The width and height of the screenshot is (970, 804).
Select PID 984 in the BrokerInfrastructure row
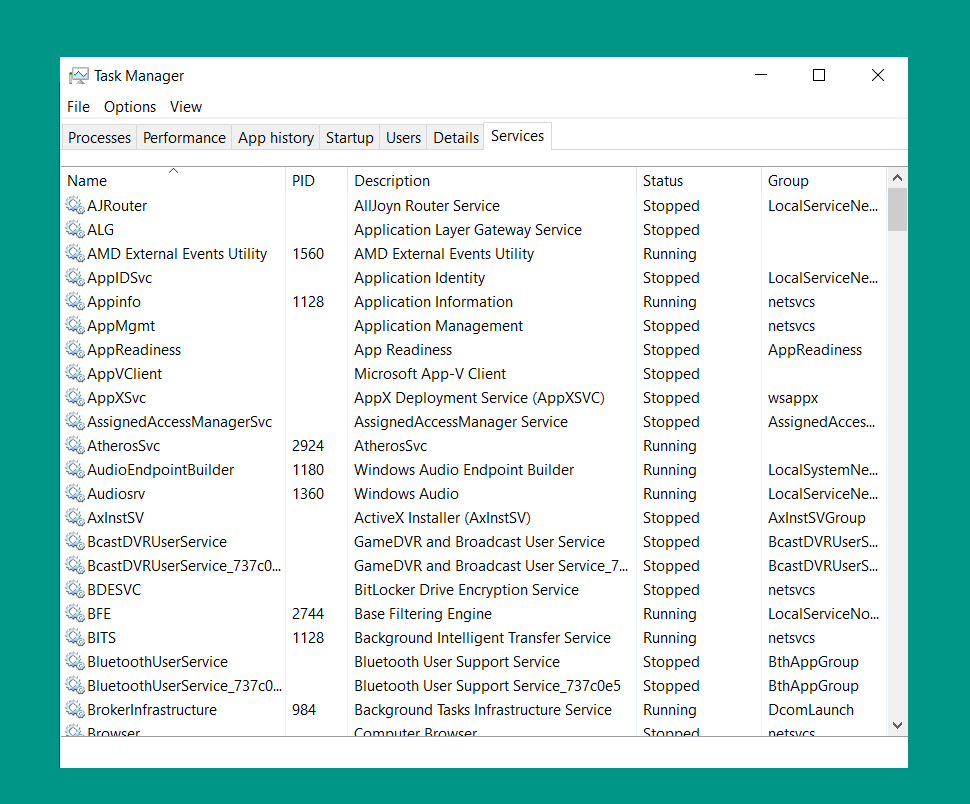(304, 710)
